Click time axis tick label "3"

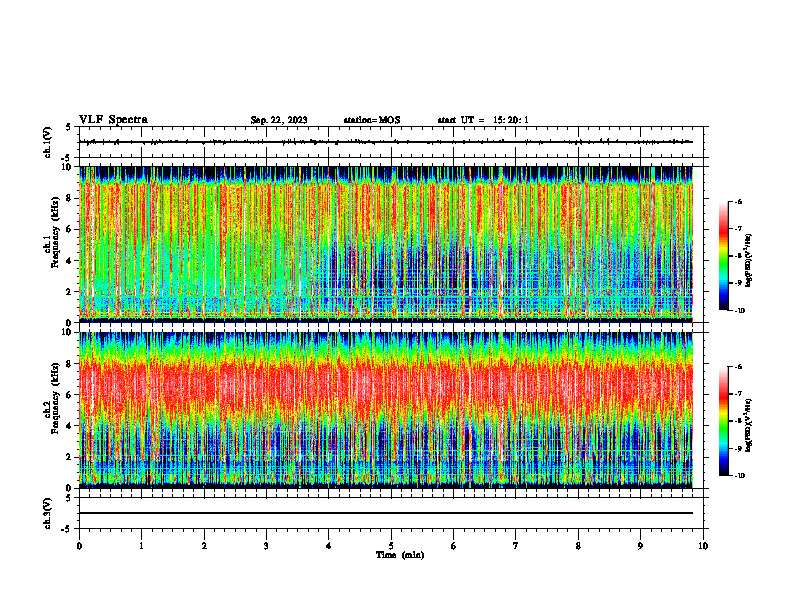pyautogui.click(x=266, y=546)
